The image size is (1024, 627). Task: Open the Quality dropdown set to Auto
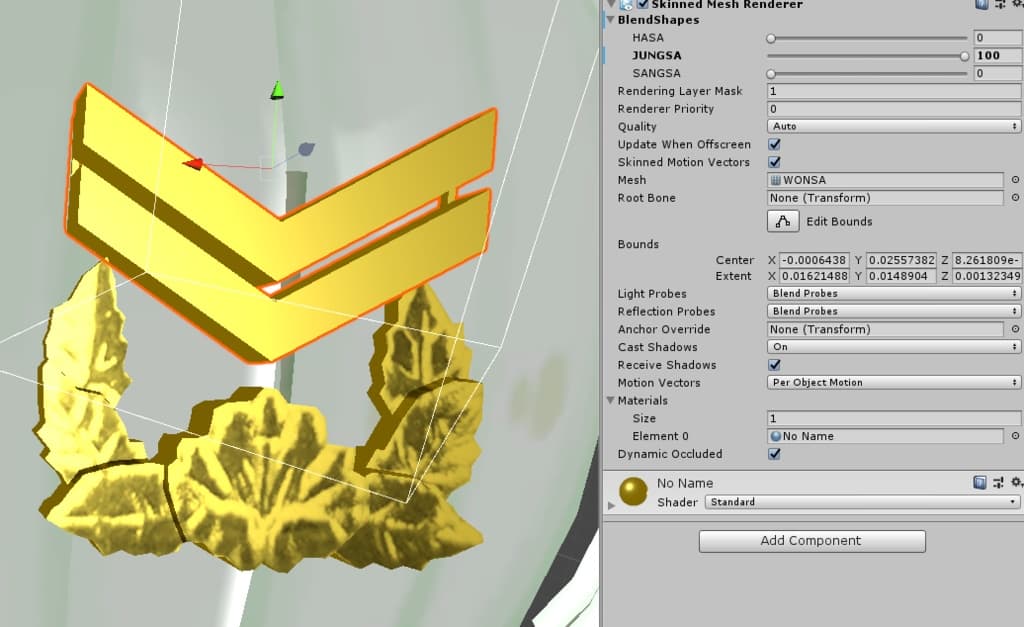pyautogui.click(x=894, y=127)
